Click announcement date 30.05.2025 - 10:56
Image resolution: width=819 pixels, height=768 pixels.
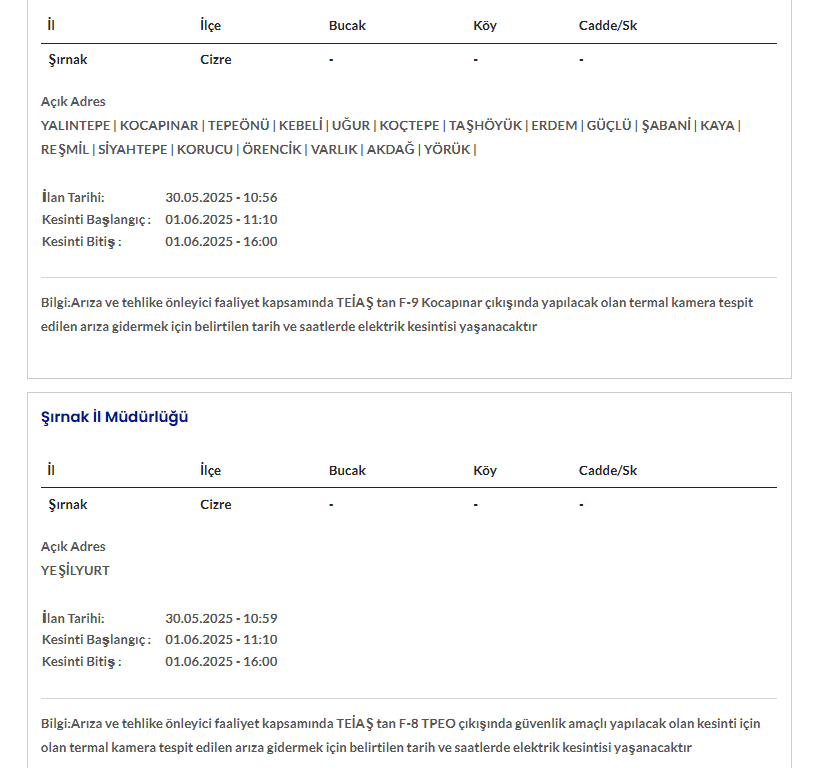coord(221,198)
